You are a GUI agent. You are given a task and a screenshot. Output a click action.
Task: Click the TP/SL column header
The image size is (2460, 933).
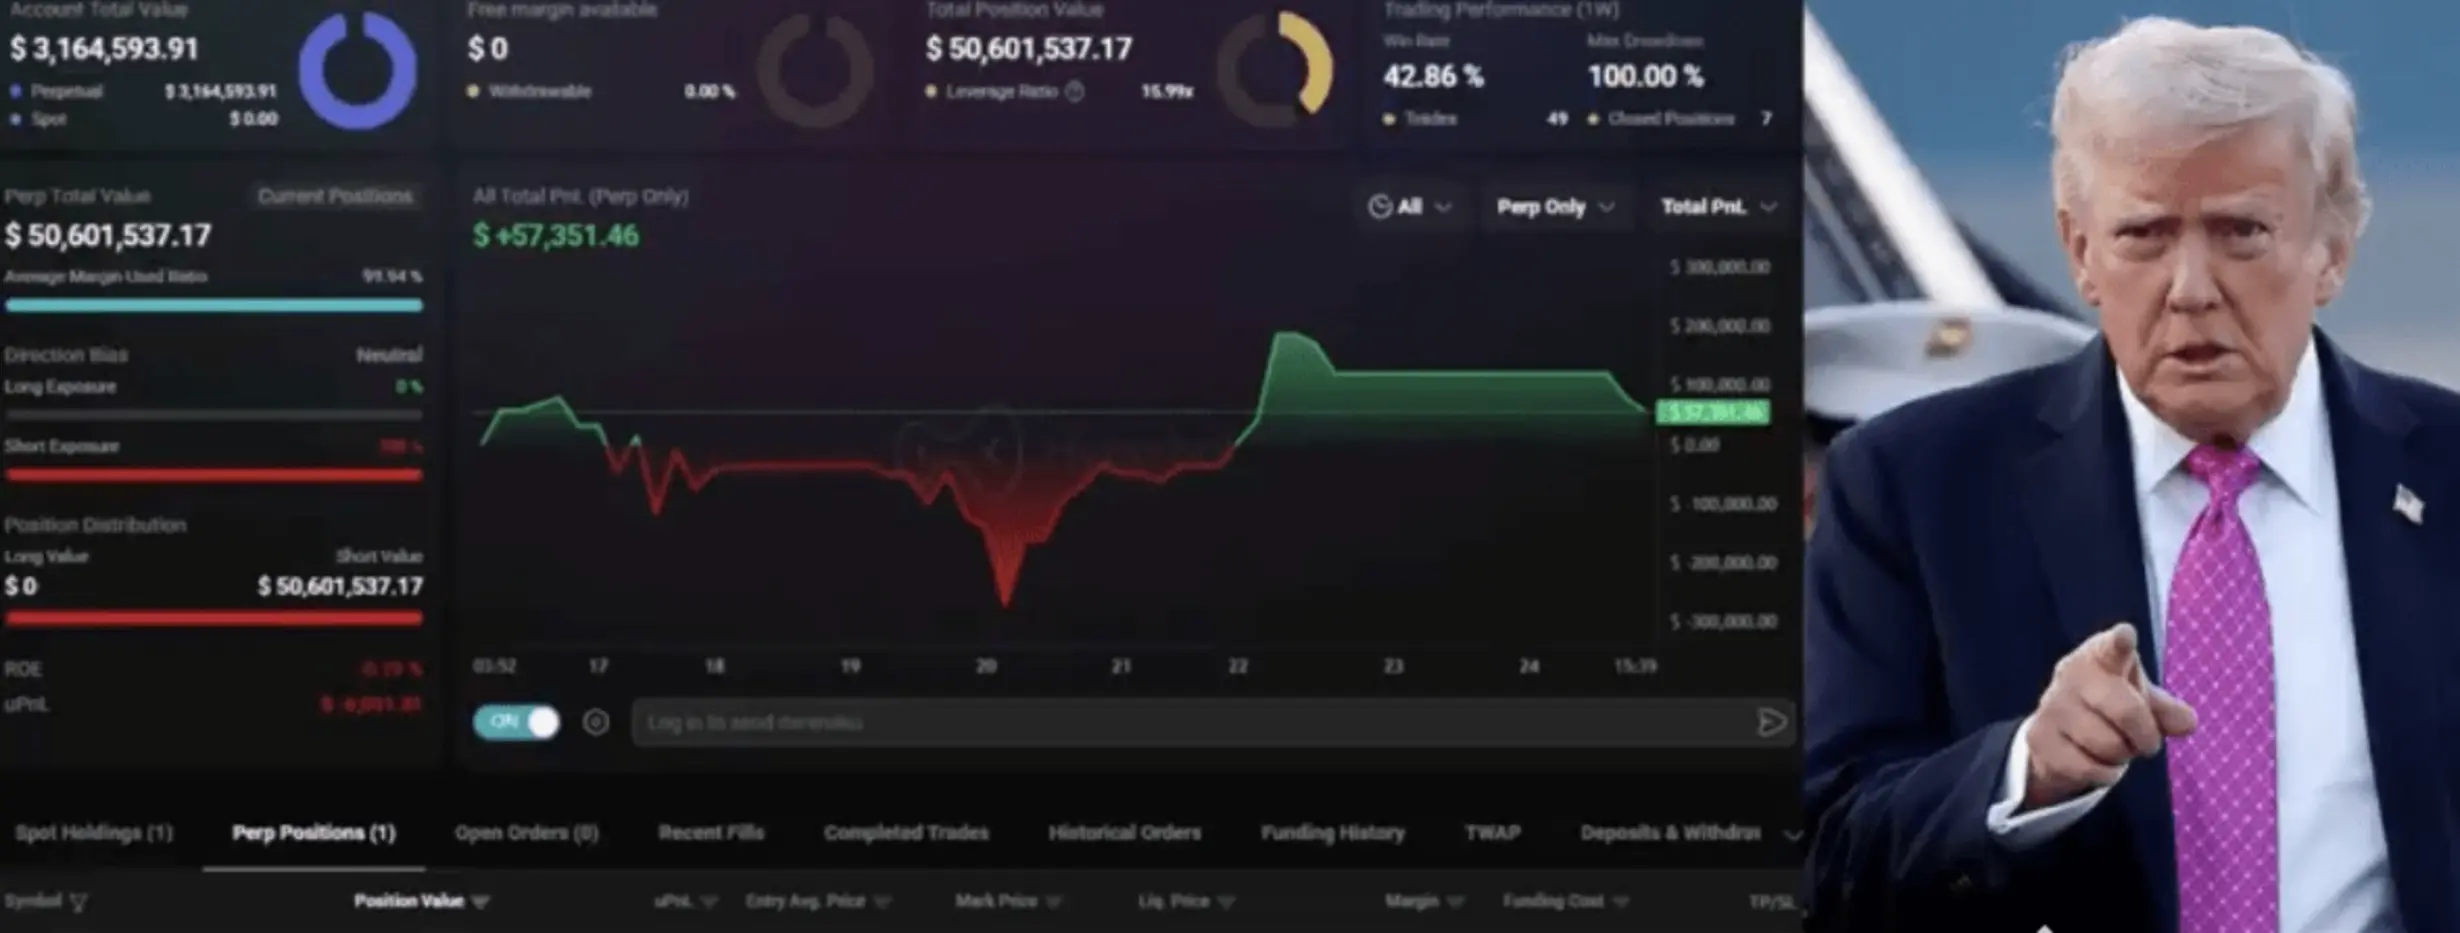pyautogui.click(x=1772, y=902)
